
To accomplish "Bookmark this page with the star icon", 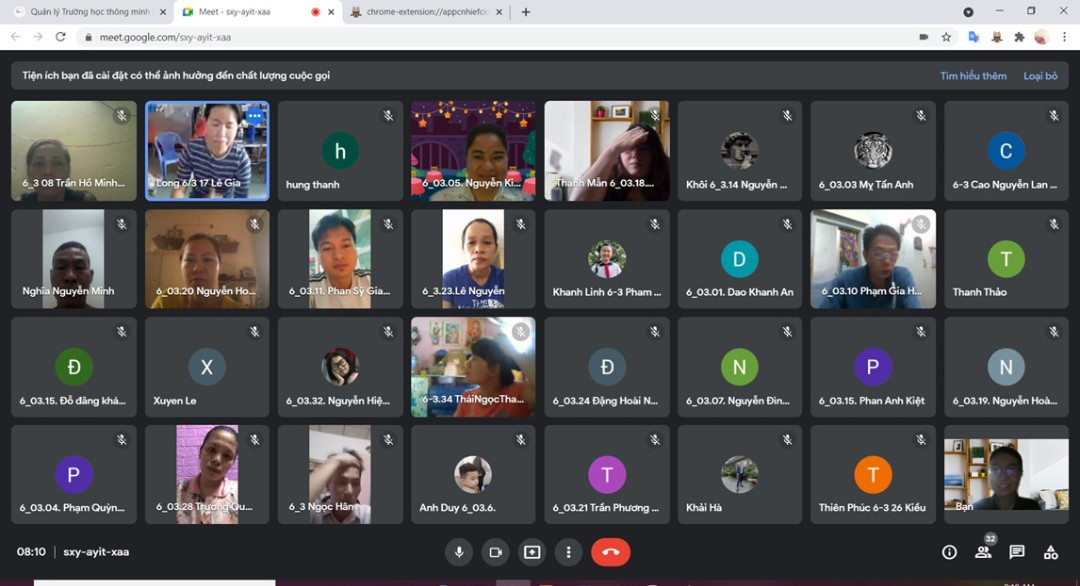I will coord(946,37).
